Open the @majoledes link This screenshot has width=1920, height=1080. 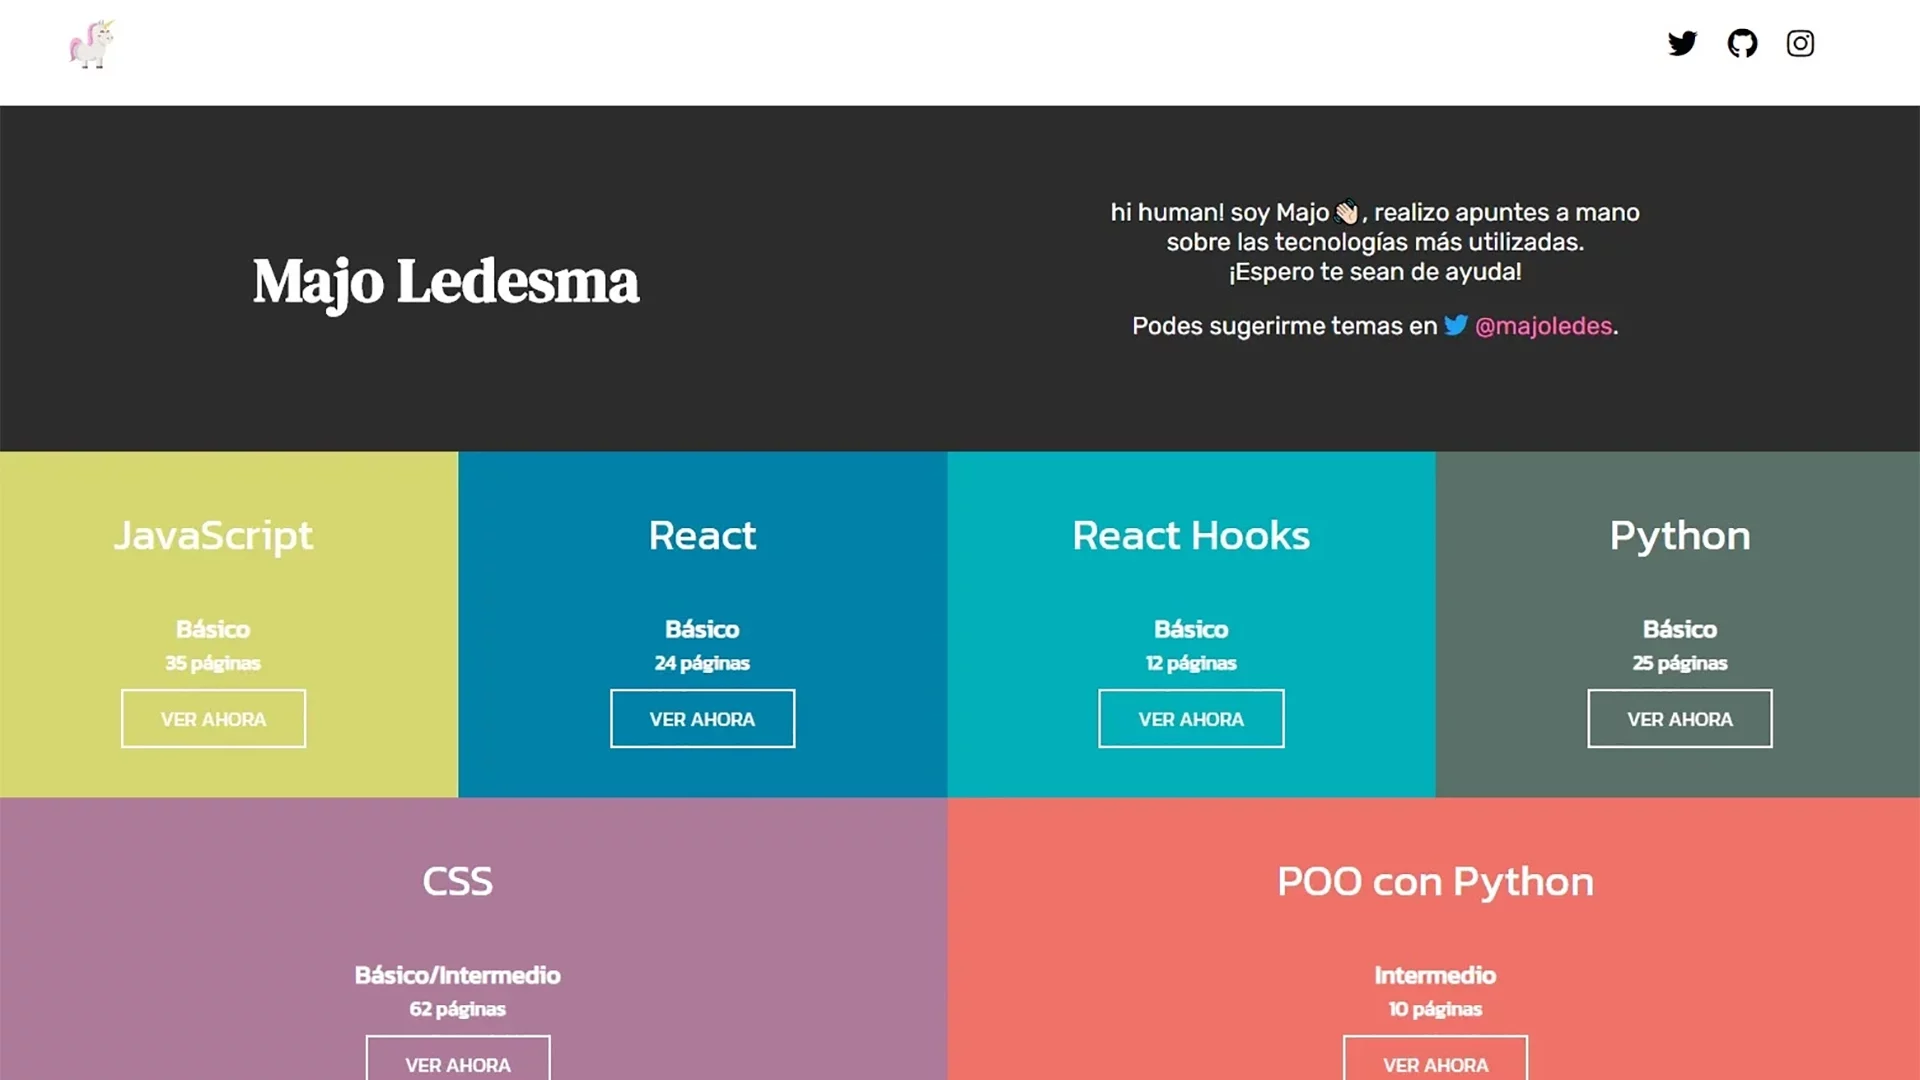(1544, 326)
